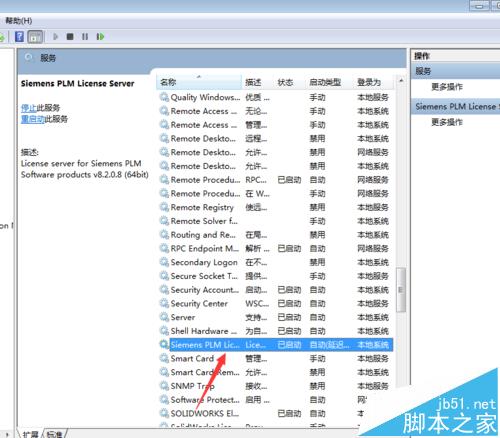Select Siemens PLM Lic... service row

tap(276, 345)
